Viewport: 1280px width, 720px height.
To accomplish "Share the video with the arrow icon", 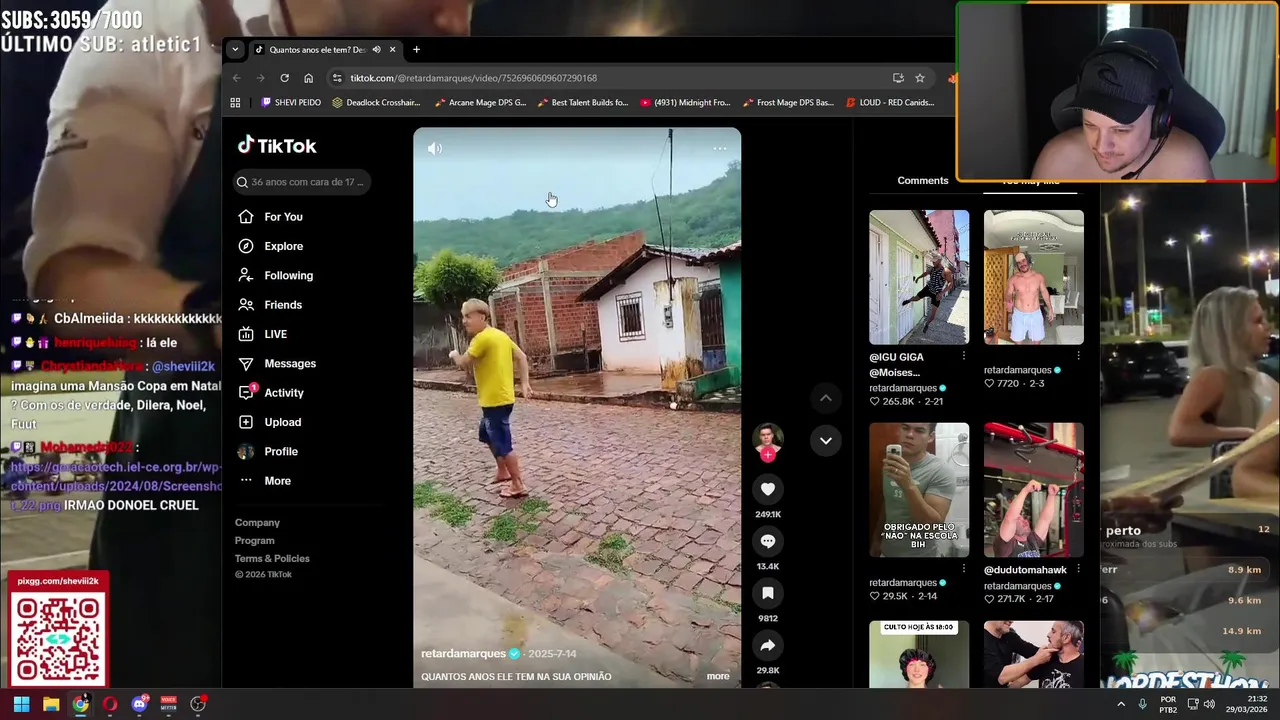I will [x=768, y=645].
